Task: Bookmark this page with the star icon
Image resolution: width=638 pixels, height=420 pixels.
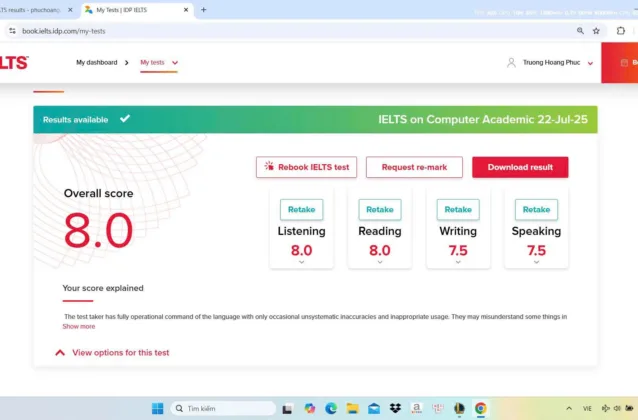Action: [x=596, y=31]
